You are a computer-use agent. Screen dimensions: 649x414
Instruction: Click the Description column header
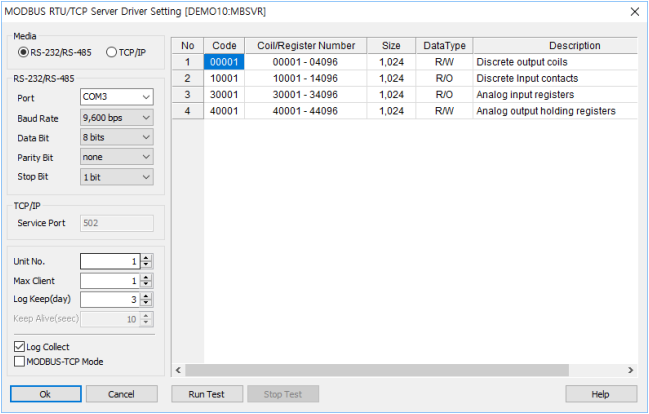tap(555, 46)
